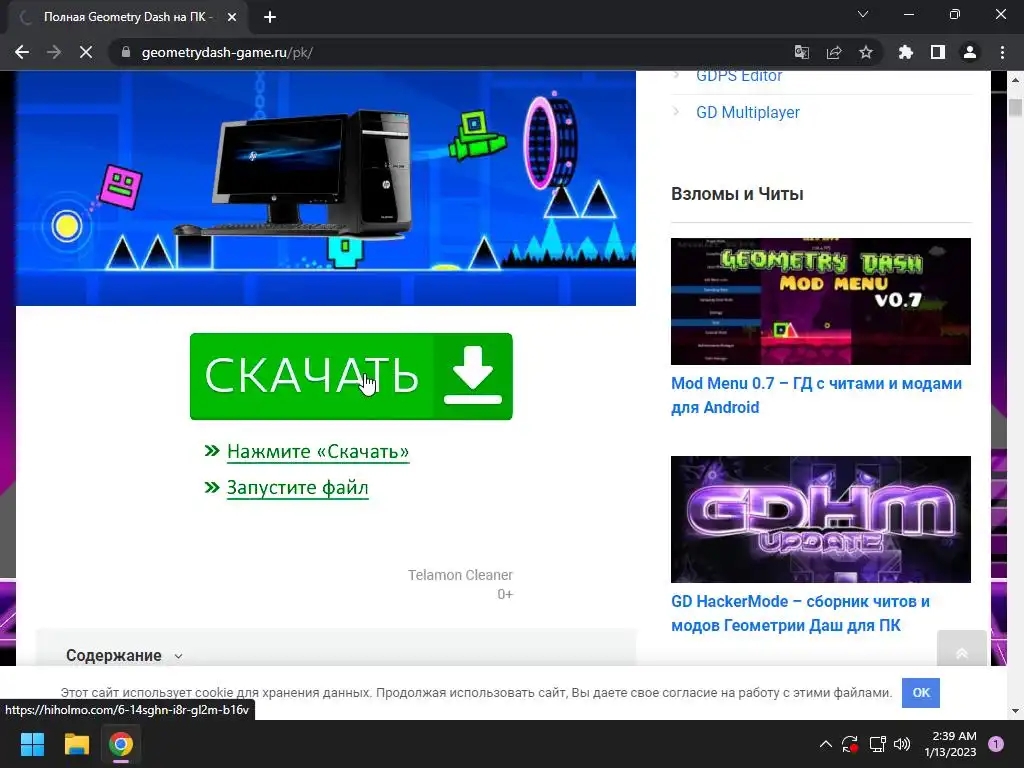Open the Нажмите «Скачать» link

coord(318,451)
